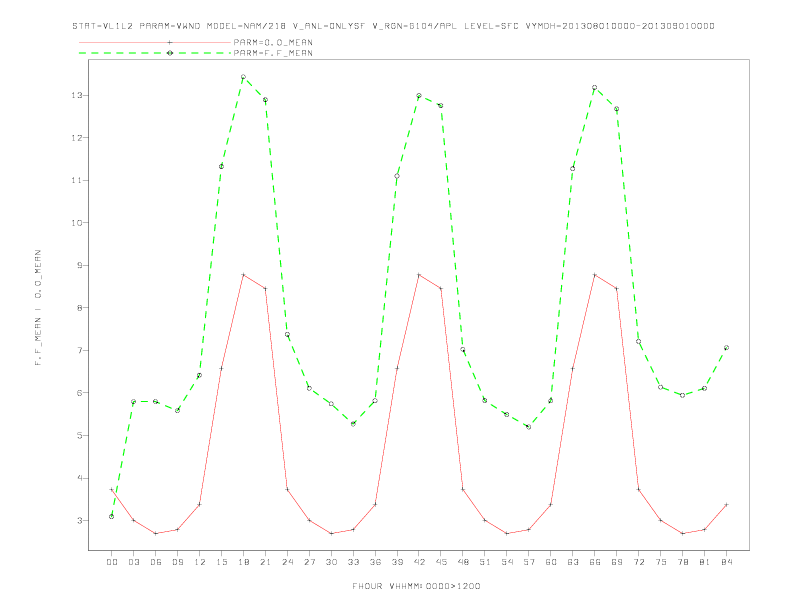Select the green dashed line sample in legend
Viewport: 792px width, 612px height.
155,53
